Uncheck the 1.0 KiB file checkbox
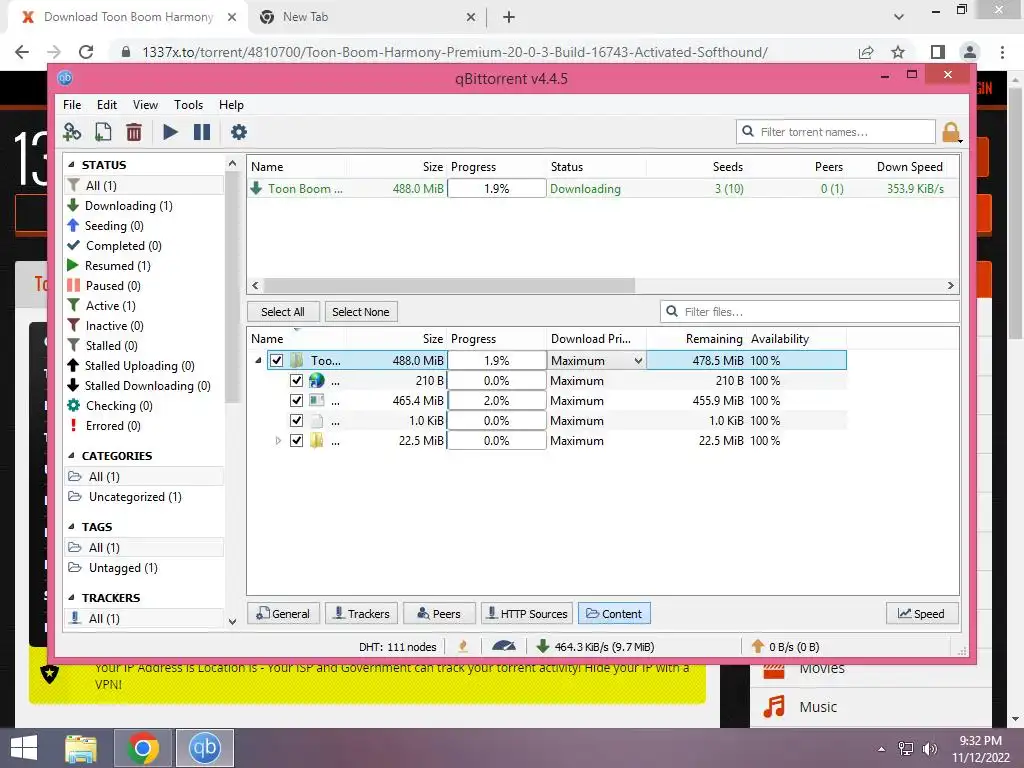 point(296,421)
